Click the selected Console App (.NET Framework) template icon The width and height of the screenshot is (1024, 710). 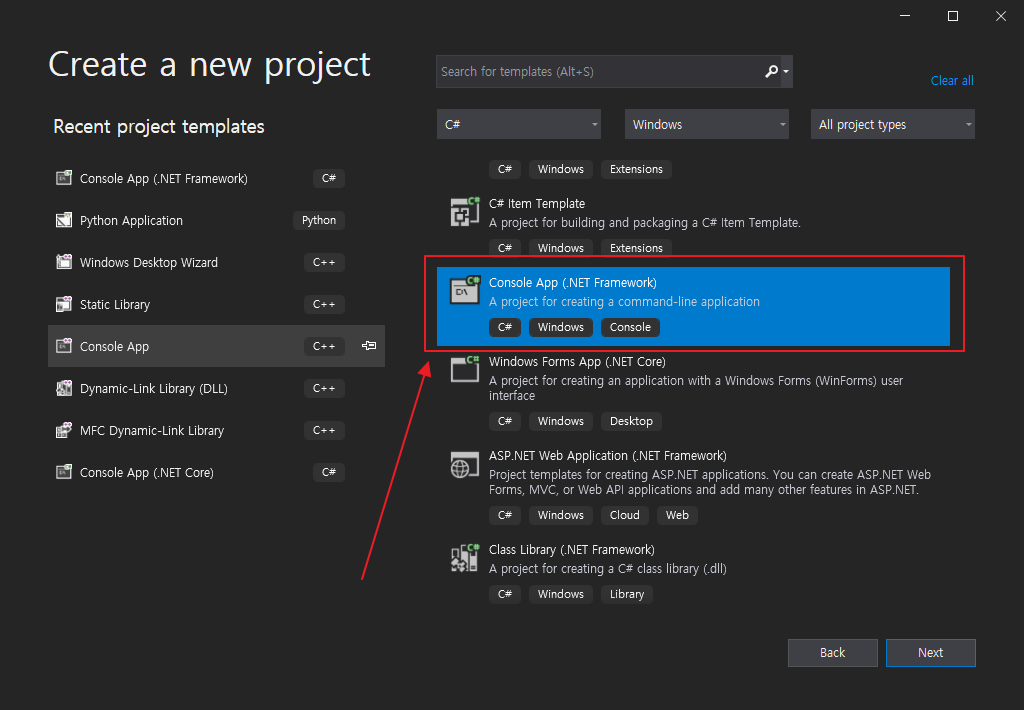coord(465,290)
